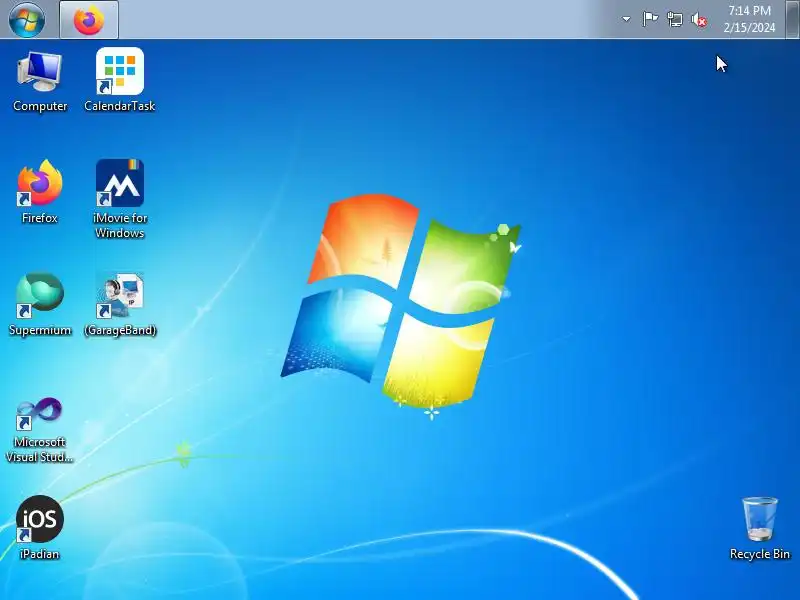Open the Windows Start orb
This screenshot has width=800, height=600.
[x=27, y=19]
